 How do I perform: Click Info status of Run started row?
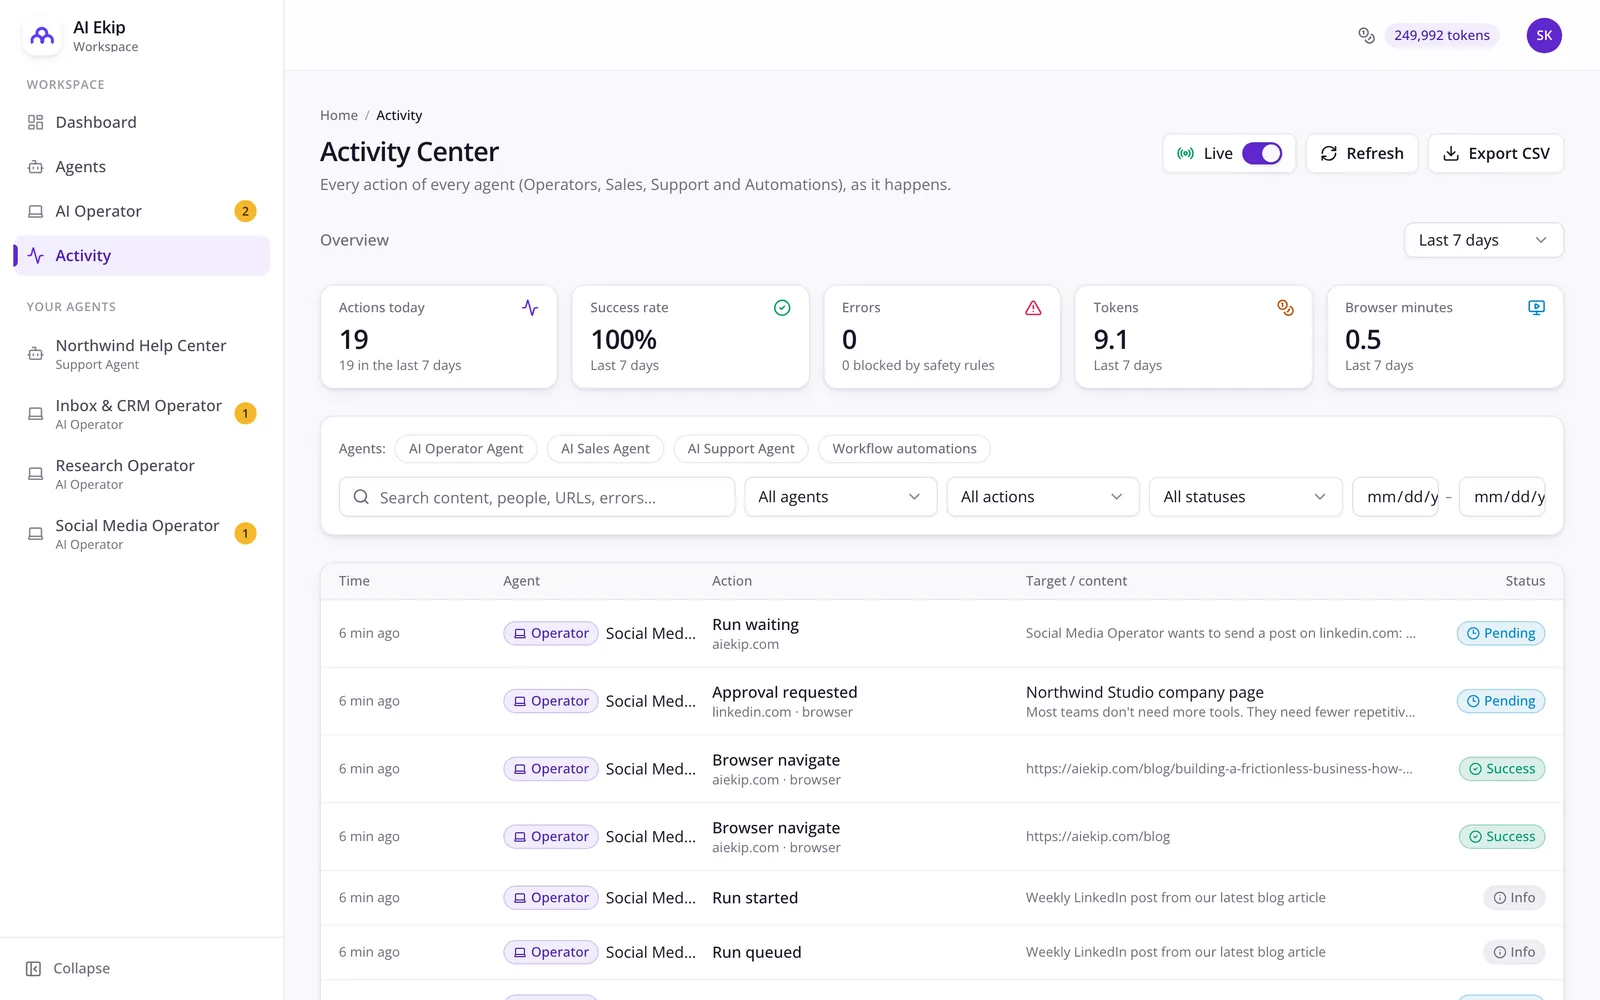1514,898
